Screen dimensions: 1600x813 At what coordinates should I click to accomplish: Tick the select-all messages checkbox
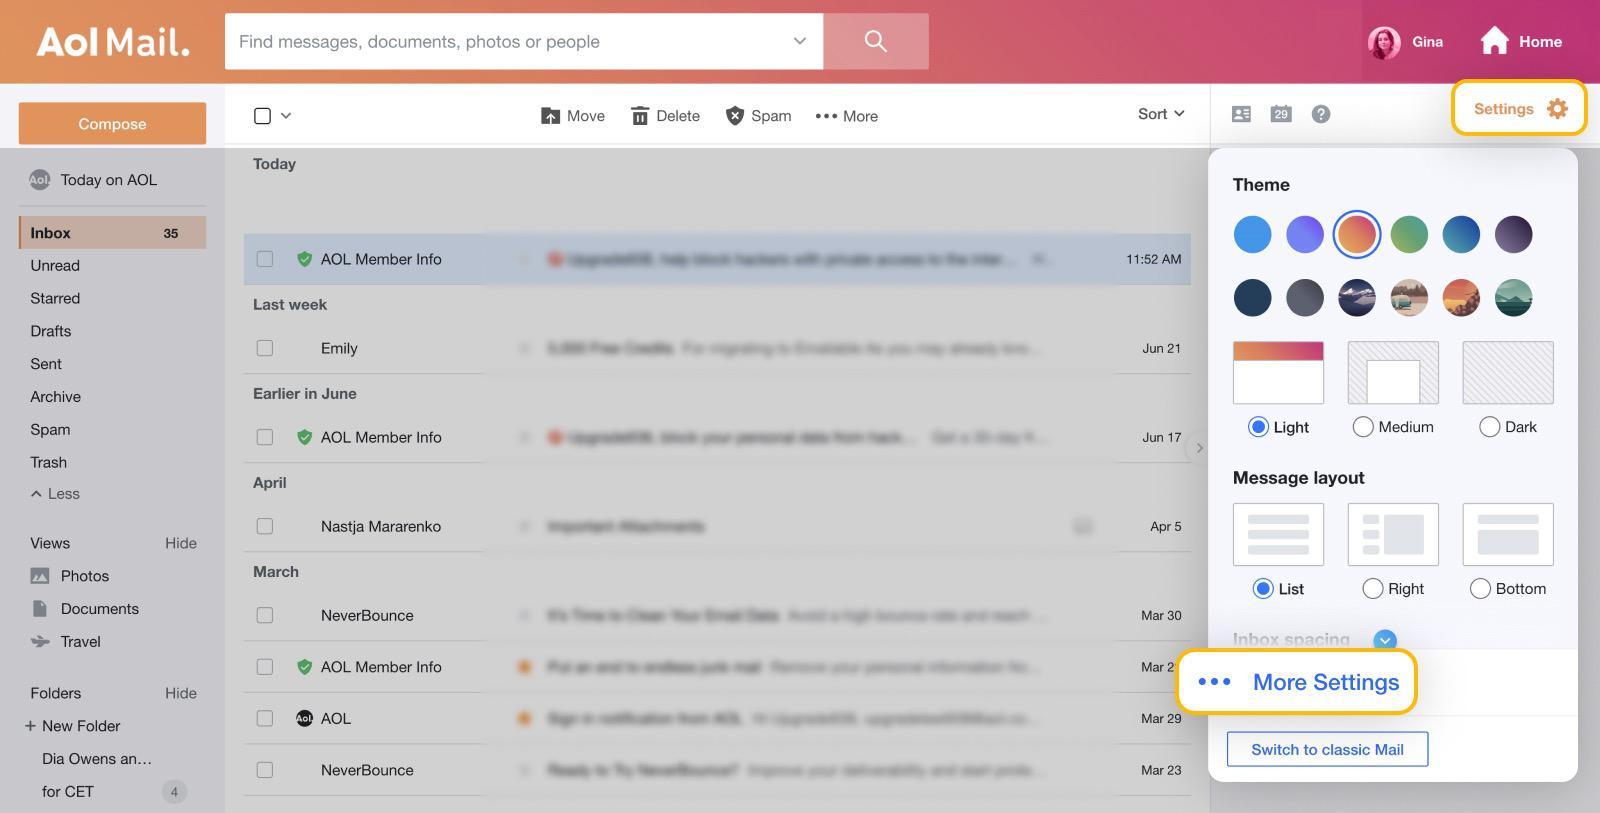click(263, 116)
